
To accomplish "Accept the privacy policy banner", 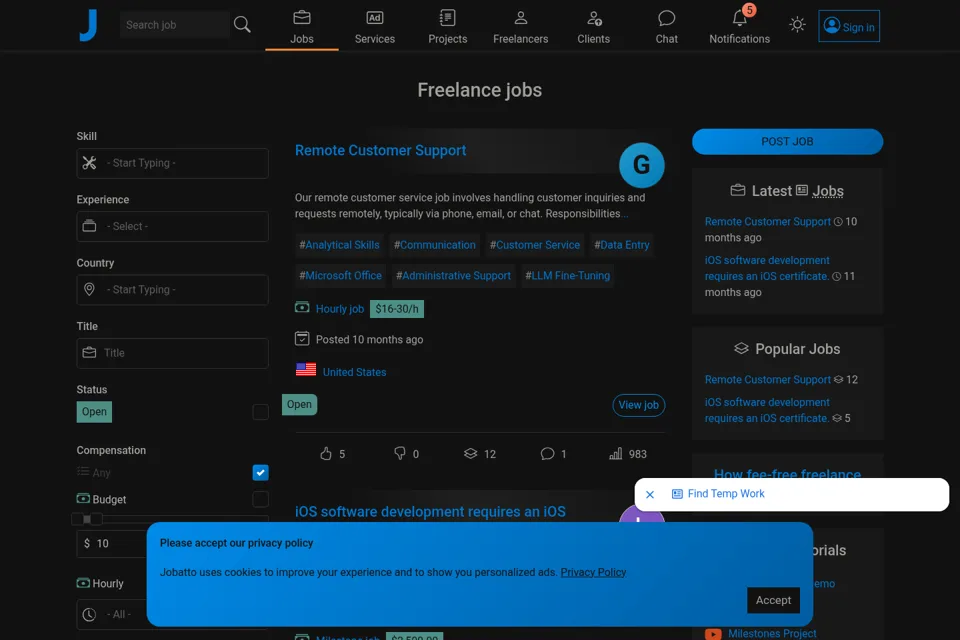I will click(773, 600).
